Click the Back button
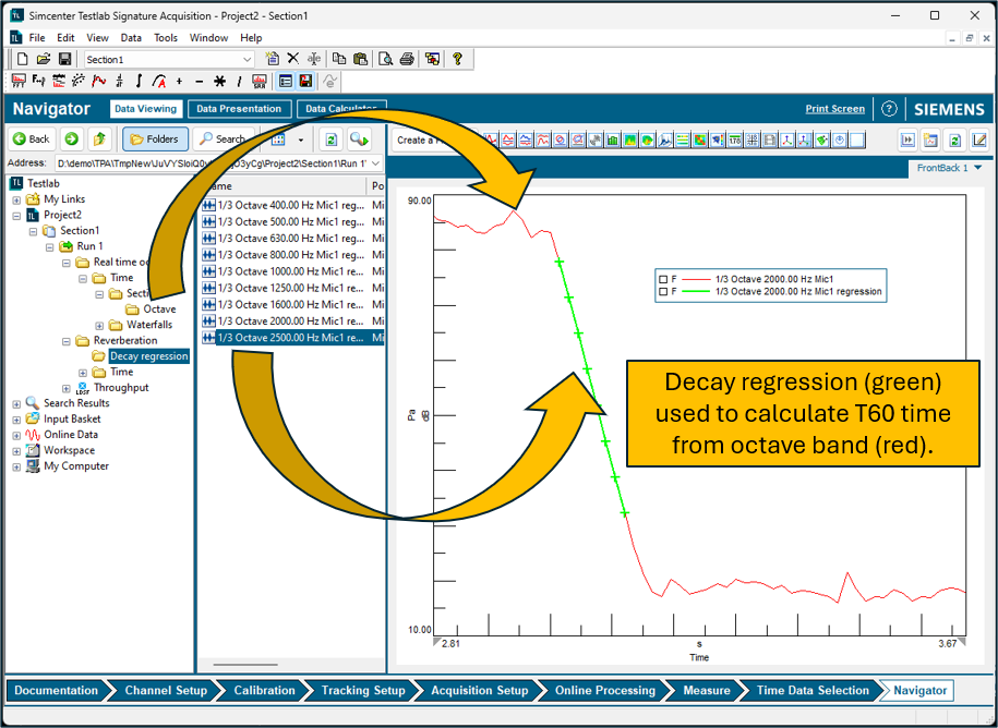The height and width of the screenshot is (728, 998). tap(32, 139)
